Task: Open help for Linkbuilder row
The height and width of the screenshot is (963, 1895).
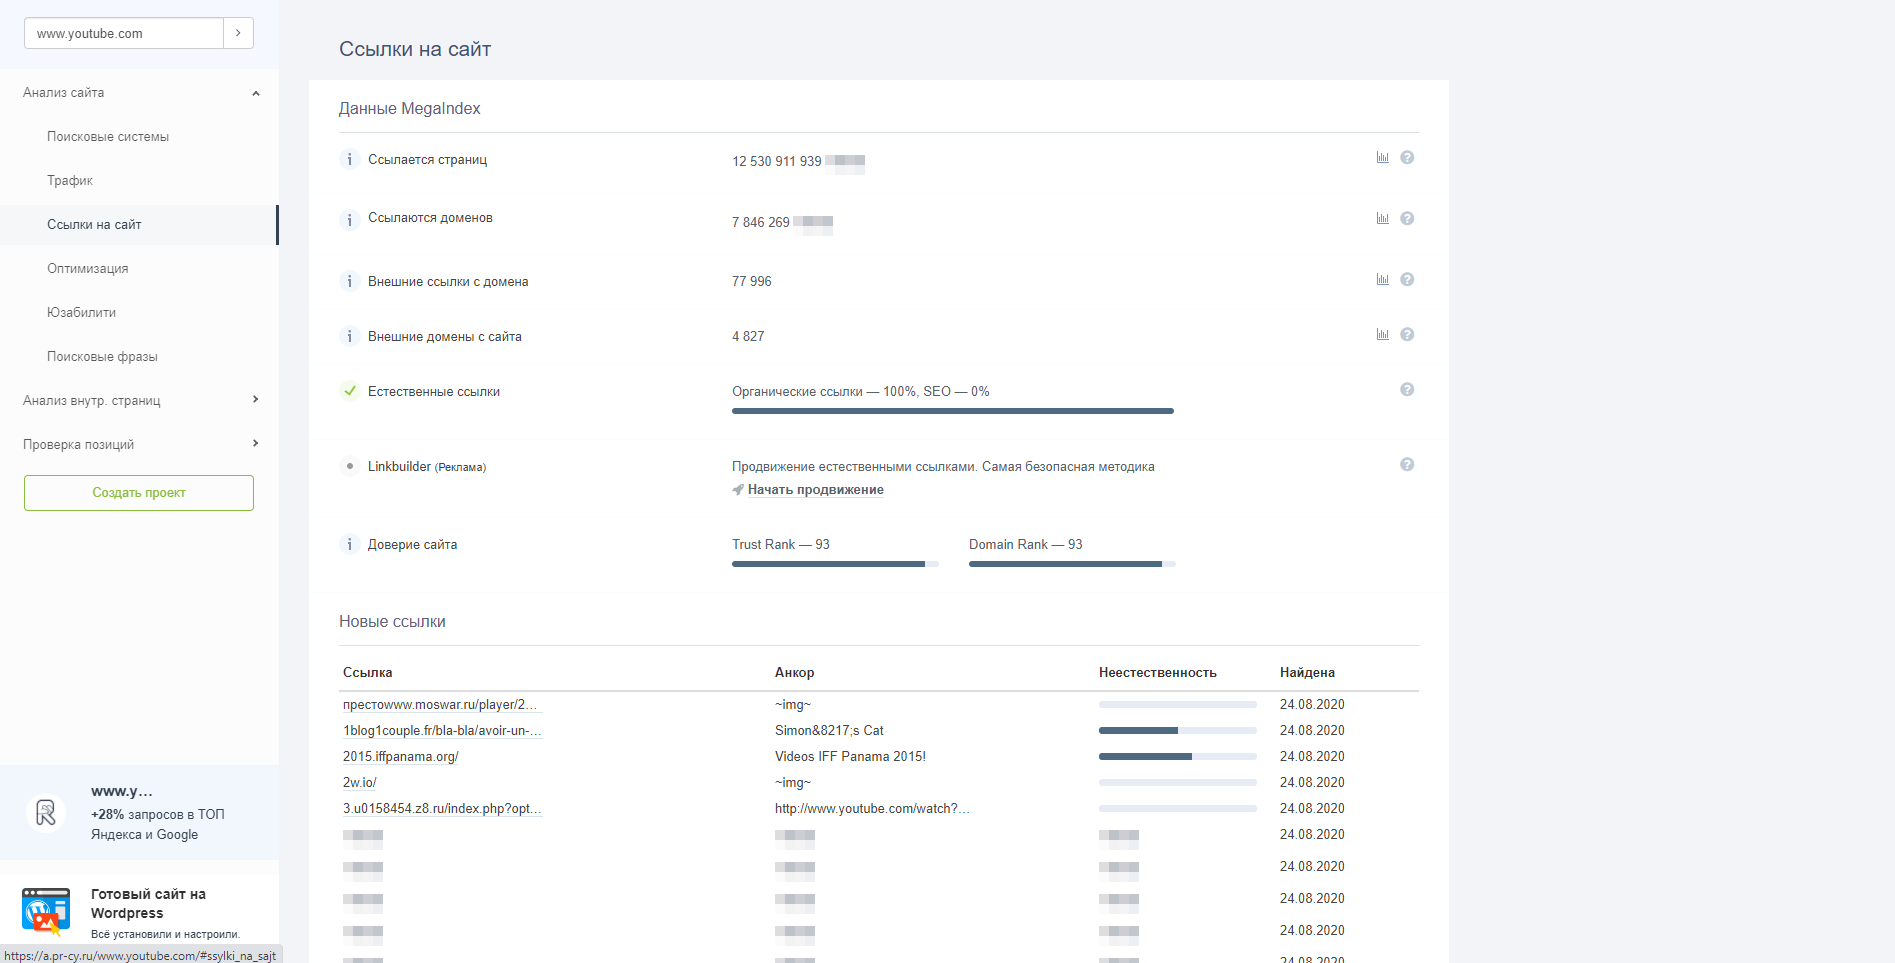Action: 1407,464
